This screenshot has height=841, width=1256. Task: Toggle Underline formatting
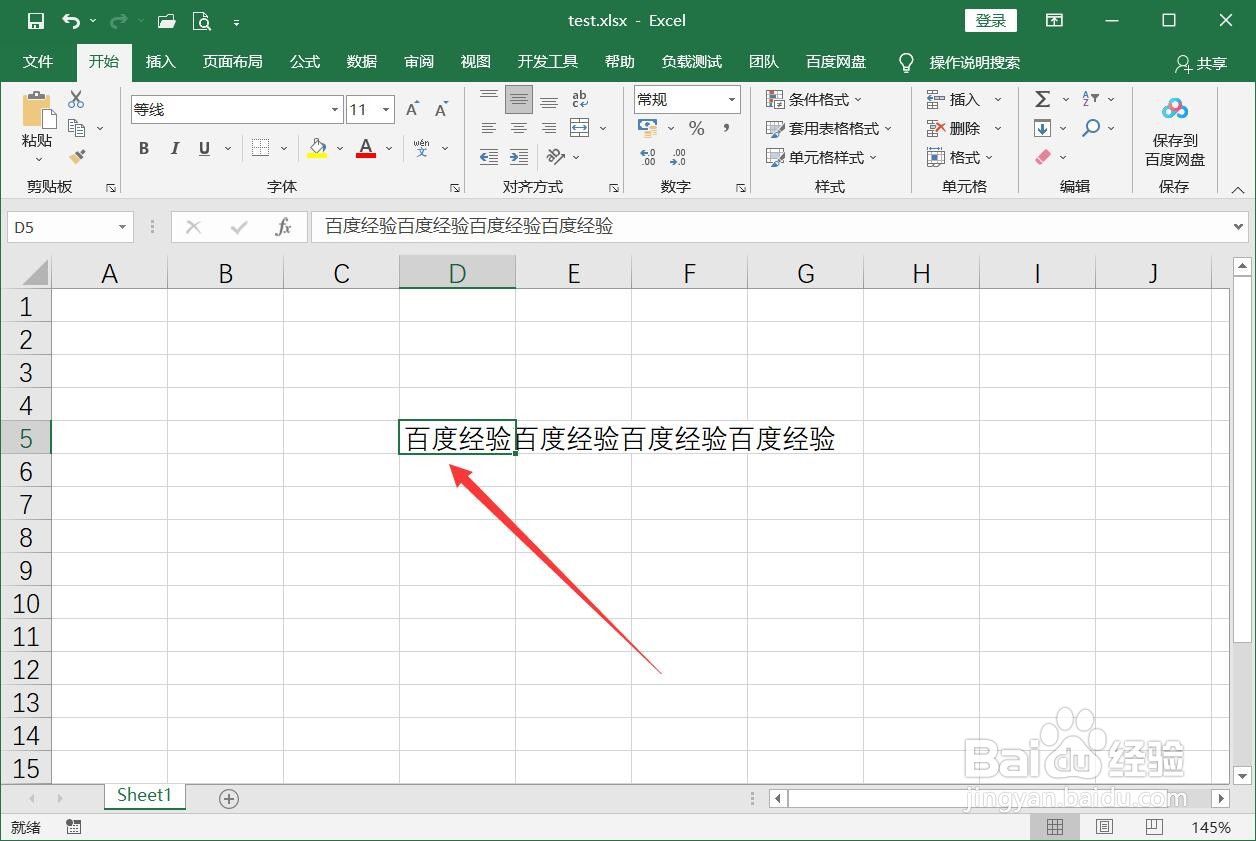click(204, 148)
